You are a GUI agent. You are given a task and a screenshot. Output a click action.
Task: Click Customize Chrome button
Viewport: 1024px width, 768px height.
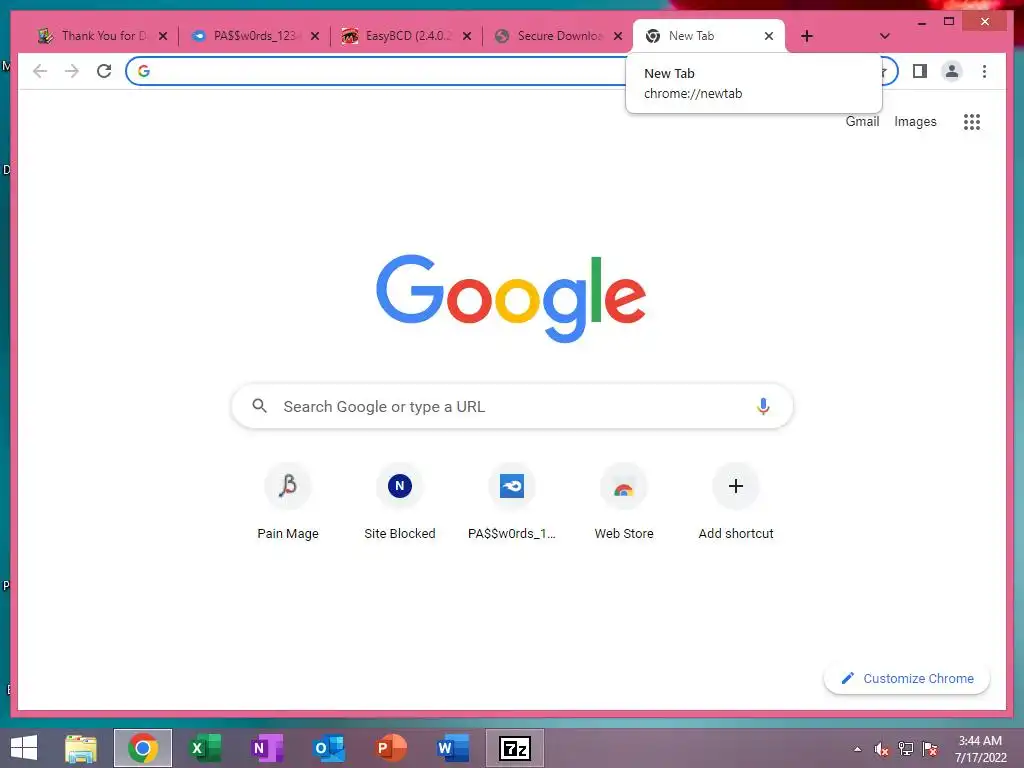907,679
